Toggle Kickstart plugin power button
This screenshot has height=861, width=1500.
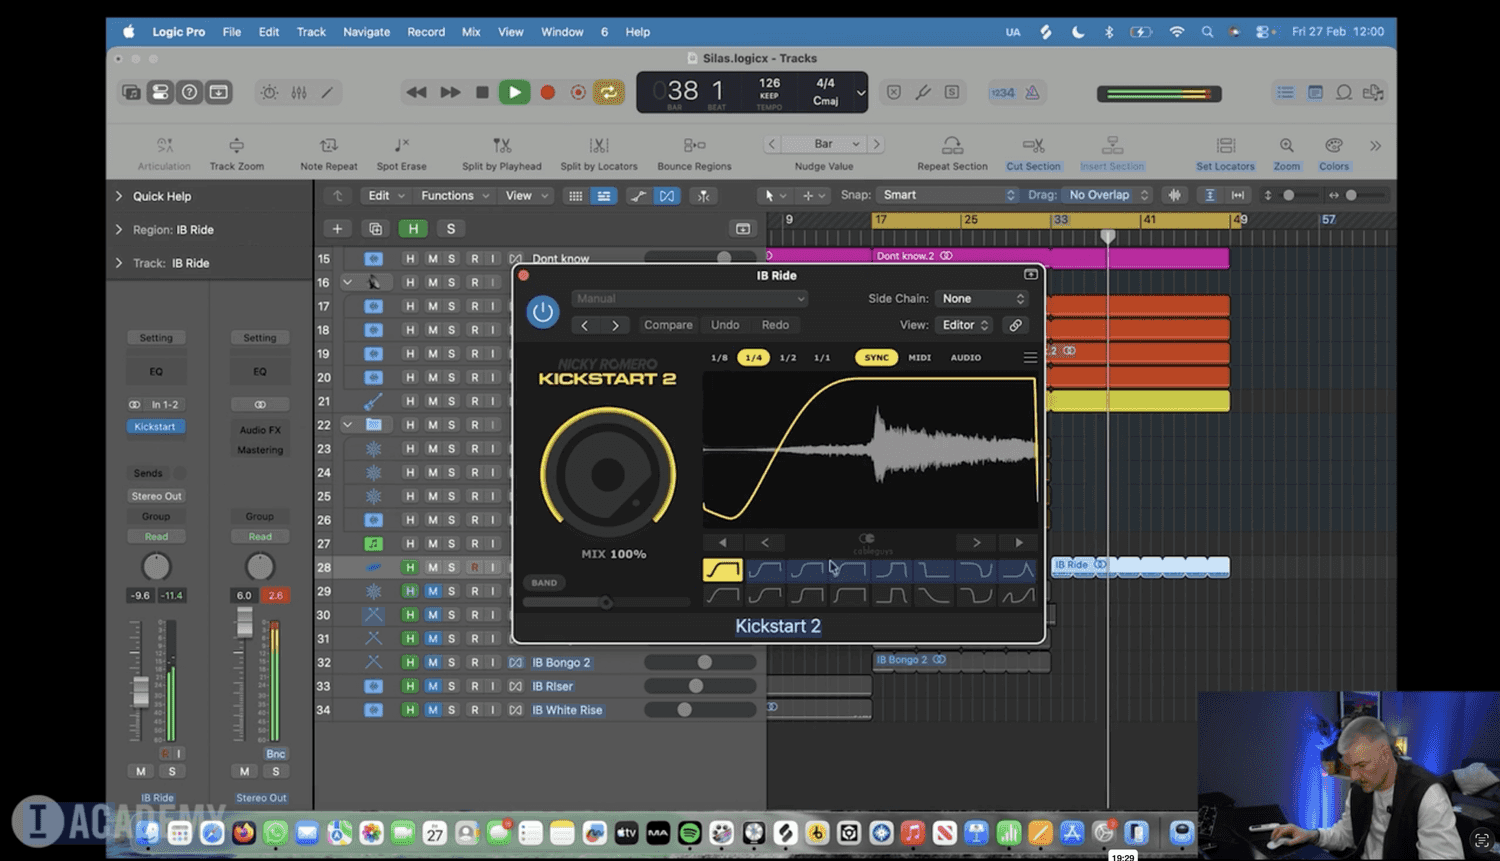pyautogui.click(x=543, y=311)
